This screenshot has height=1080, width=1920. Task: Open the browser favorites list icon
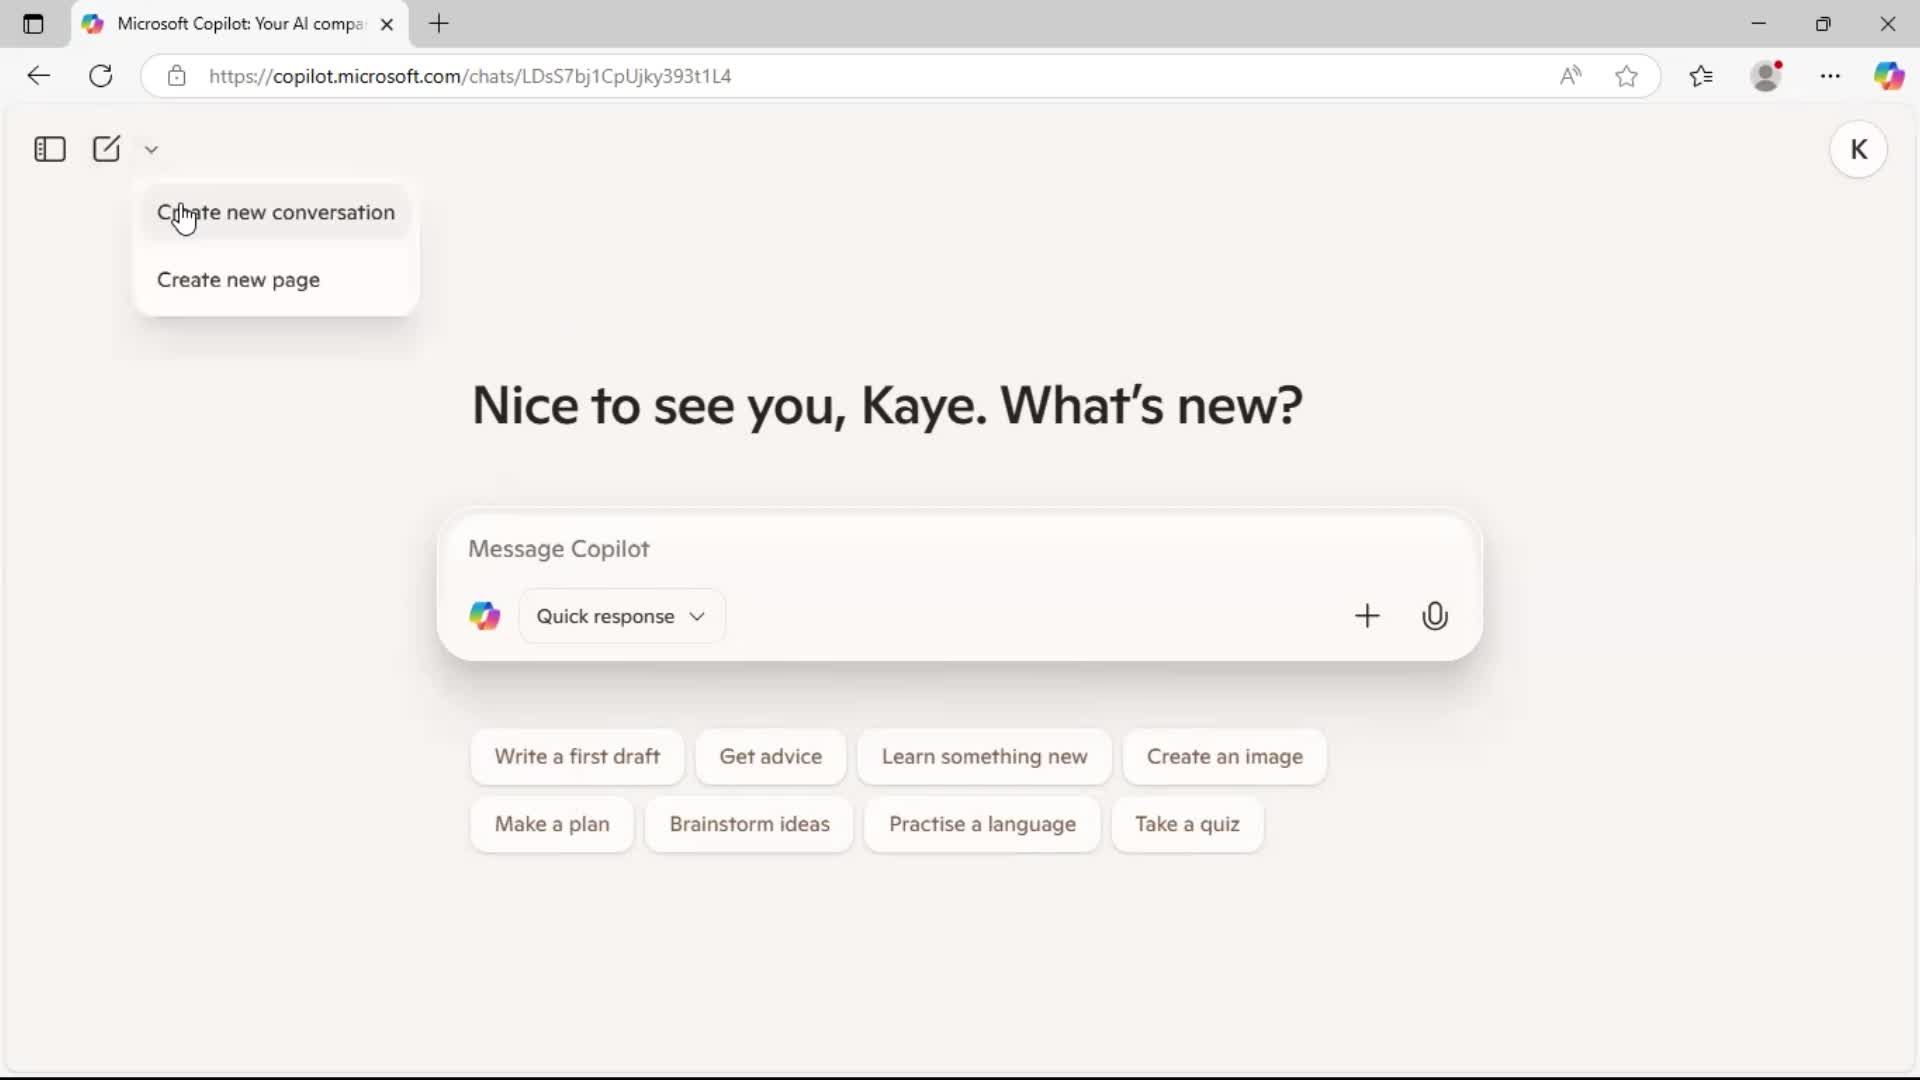click(x=1700, y=76)
